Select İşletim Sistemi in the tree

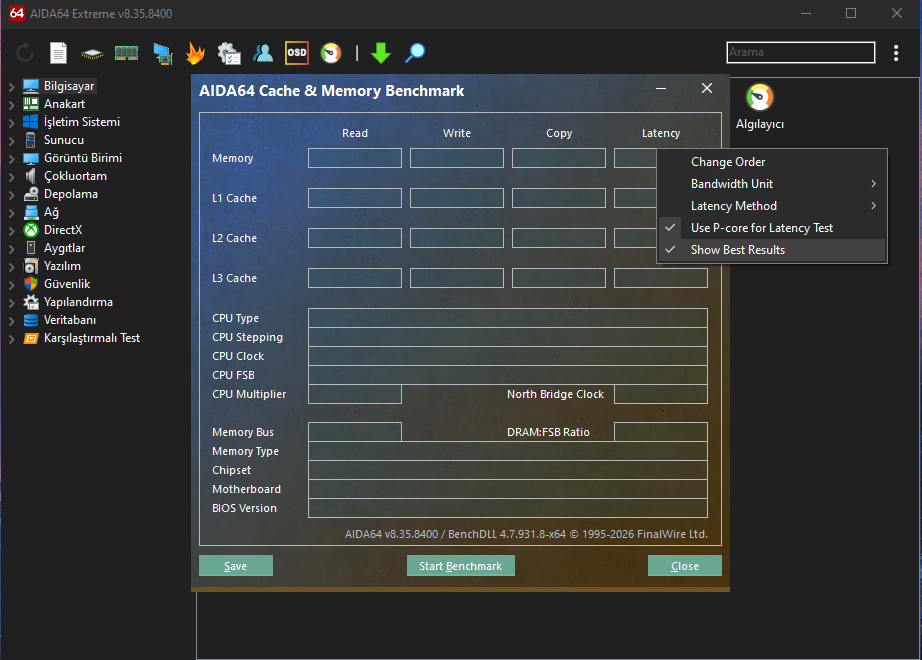pyautogui.click(x=82, y=122)
